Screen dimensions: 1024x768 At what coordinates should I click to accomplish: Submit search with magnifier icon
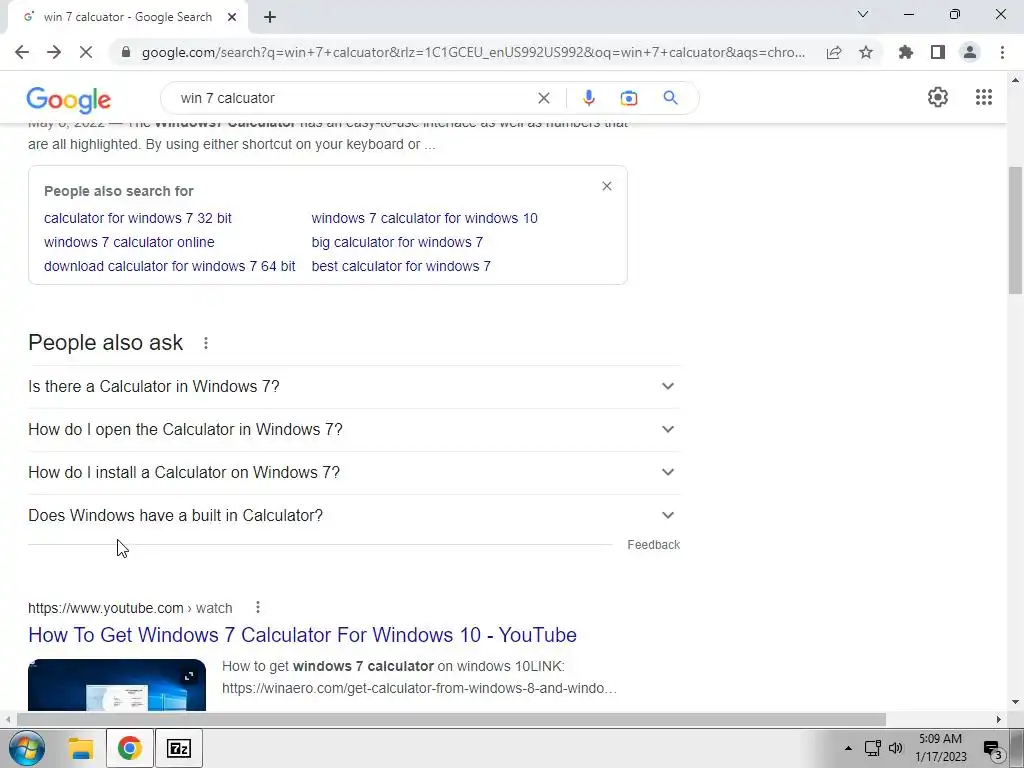[671, 98]
